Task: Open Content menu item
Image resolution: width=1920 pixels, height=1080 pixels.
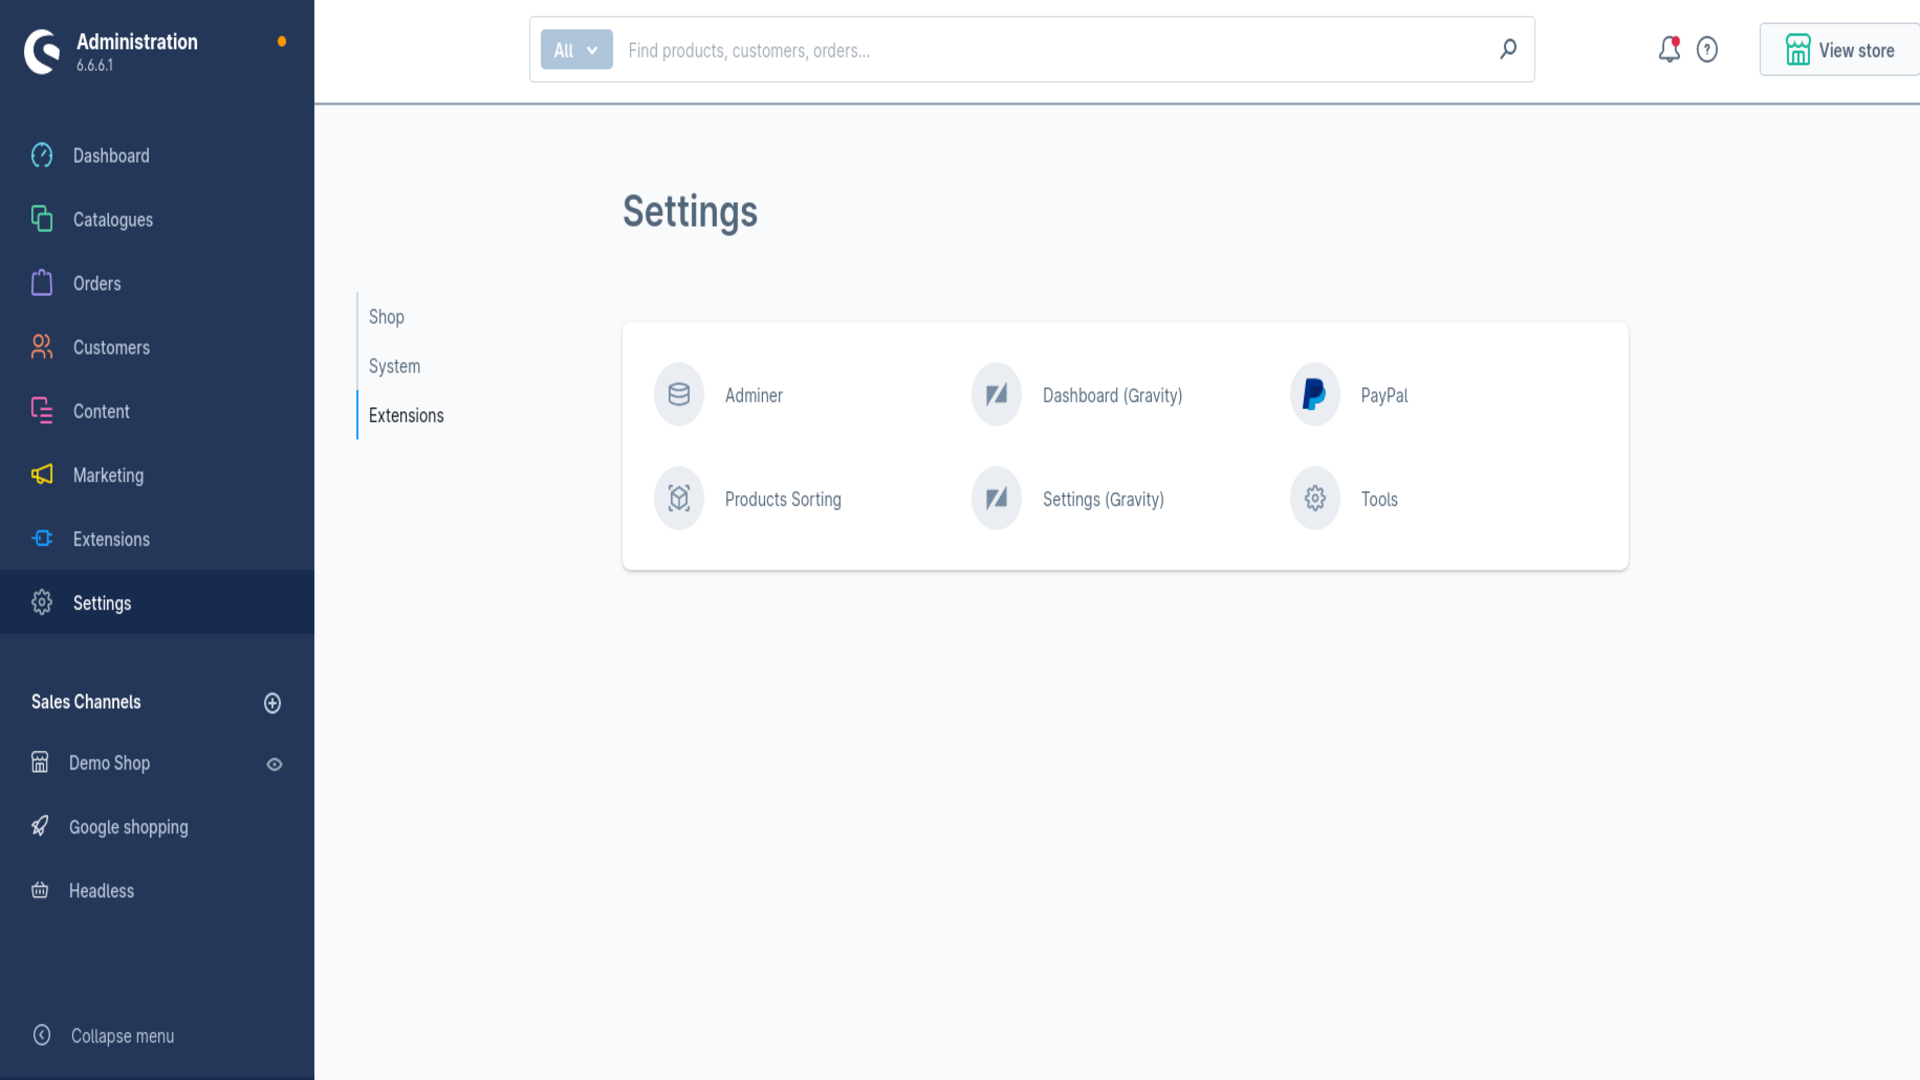Action: coord(101,411)
